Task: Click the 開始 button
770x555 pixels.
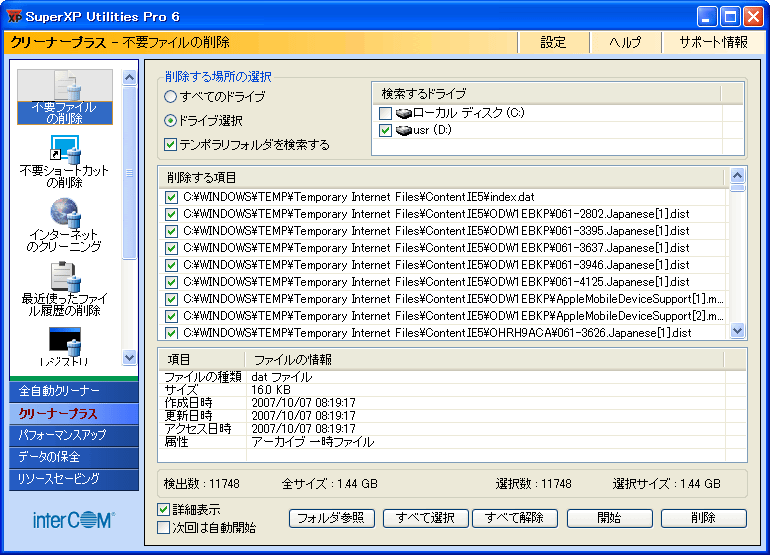Action: click(x=609, y=518)
